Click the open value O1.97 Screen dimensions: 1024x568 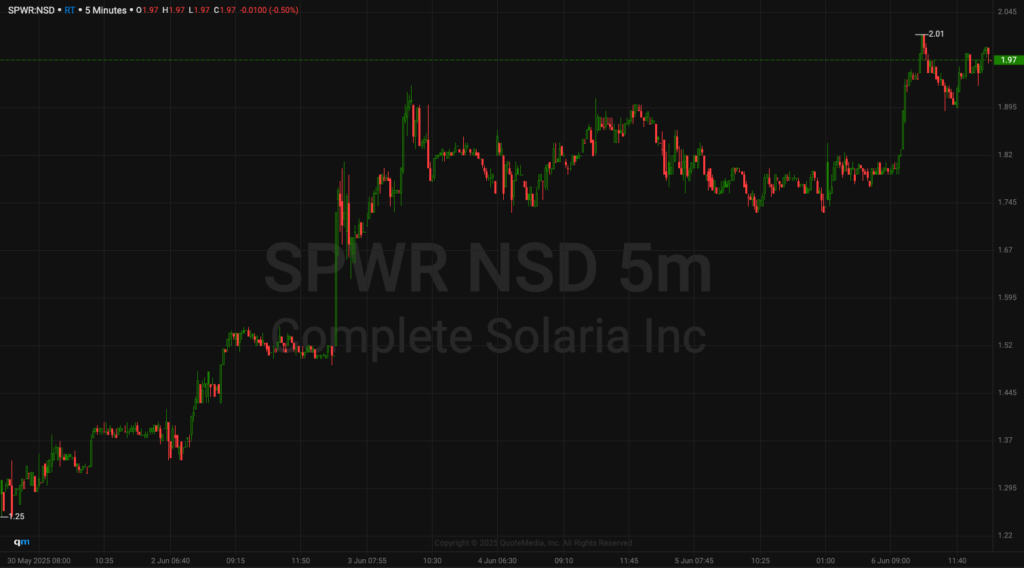[147, 10]
